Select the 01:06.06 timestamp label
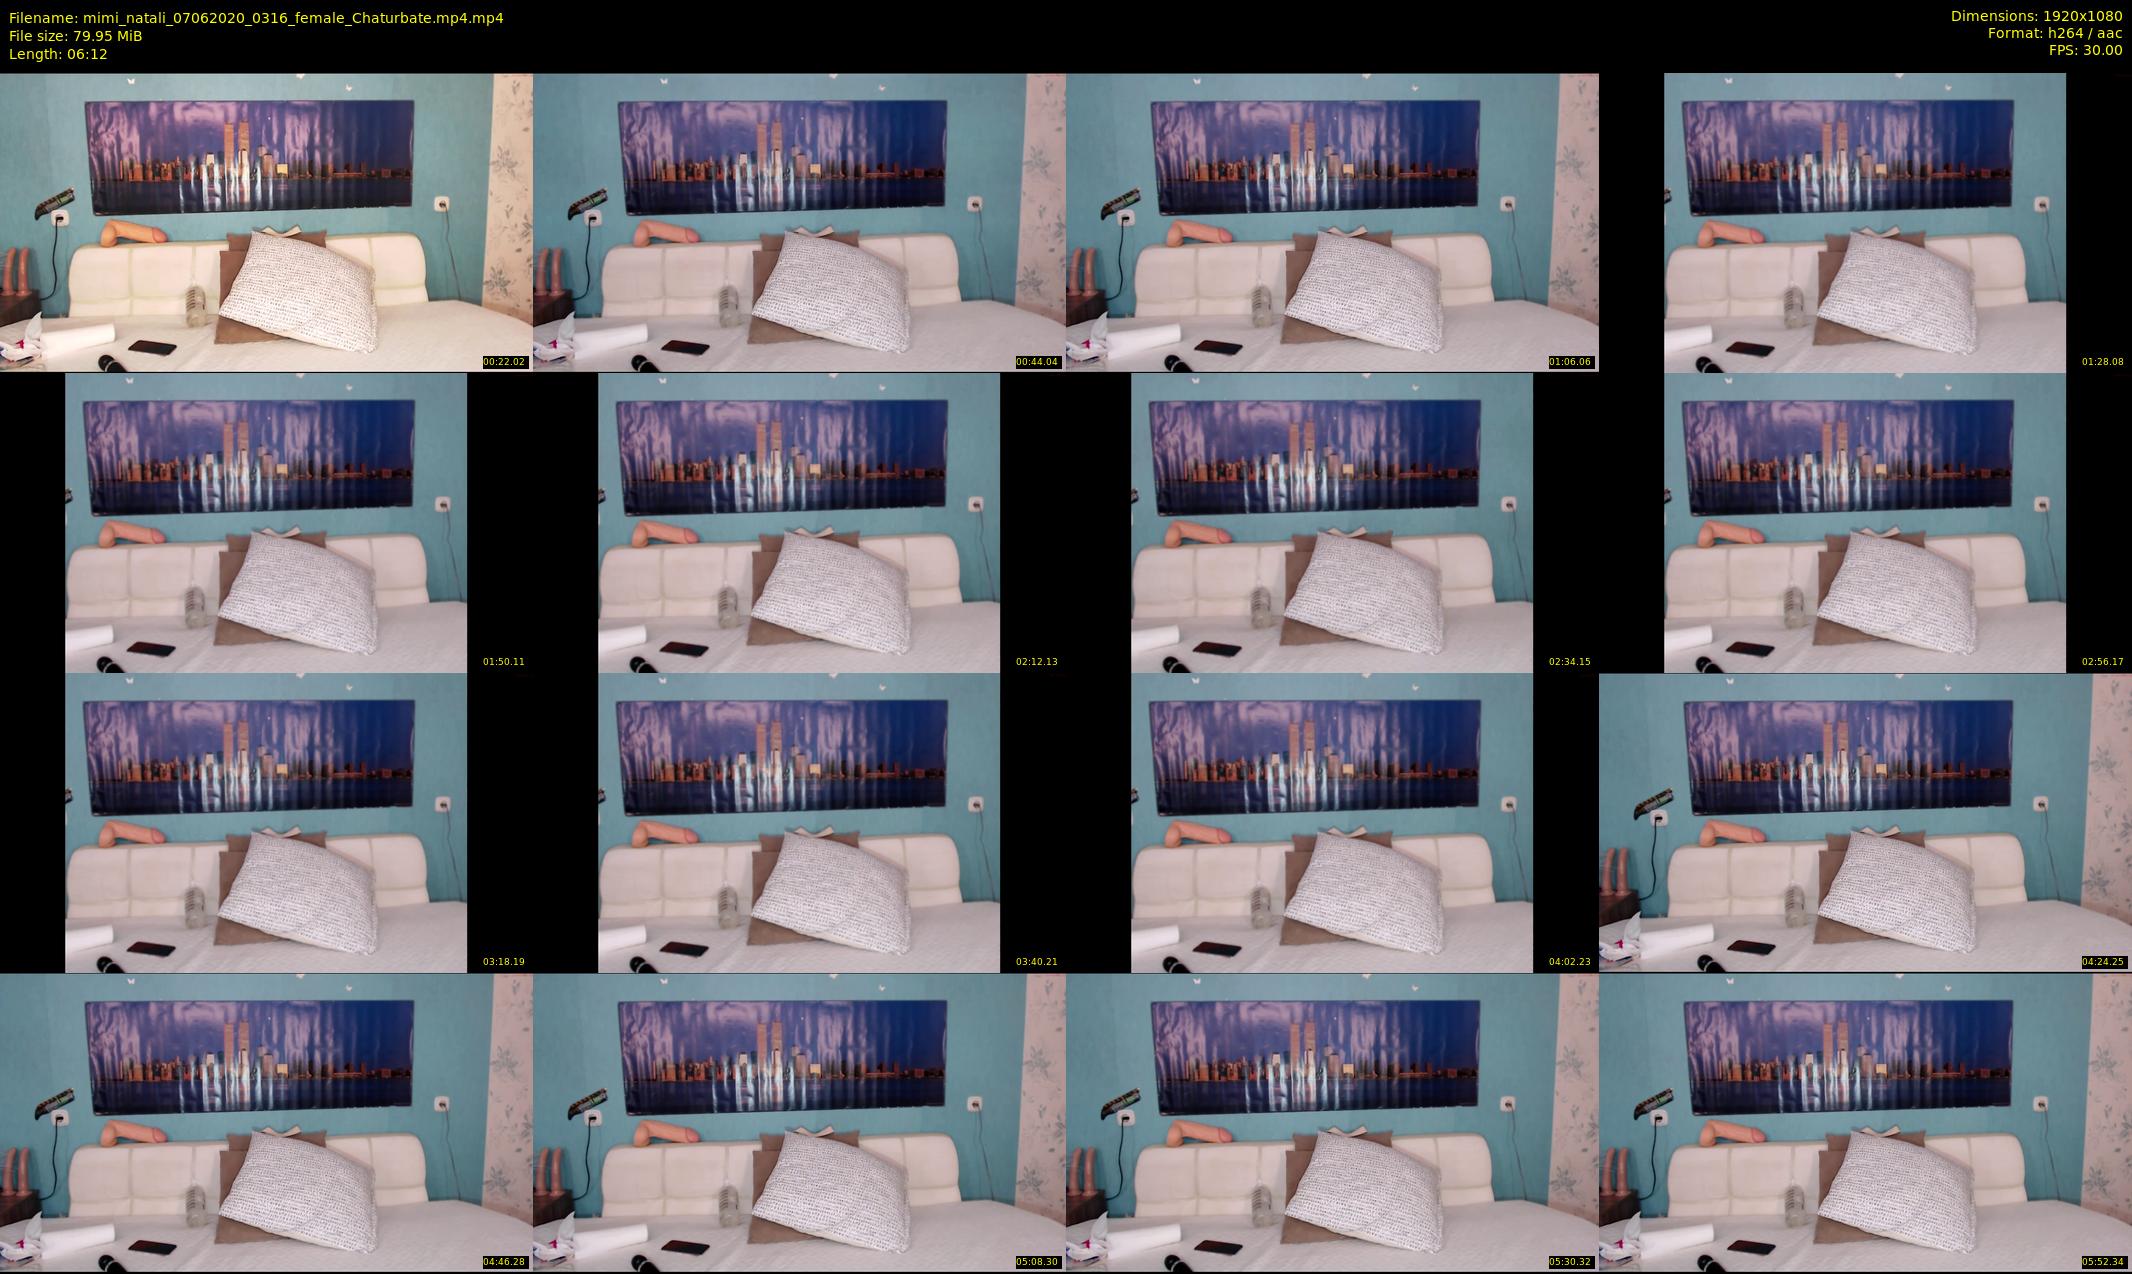Viewport: 2132px width, 1274px height. pos(1570,362)
